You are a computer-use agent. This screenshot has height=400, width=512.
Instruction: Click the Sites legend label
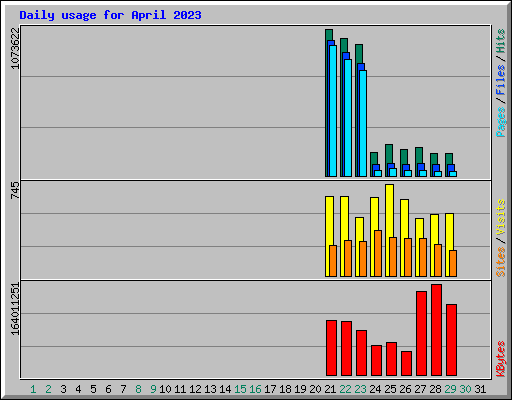pyautogui.click(x=500, y=262)
